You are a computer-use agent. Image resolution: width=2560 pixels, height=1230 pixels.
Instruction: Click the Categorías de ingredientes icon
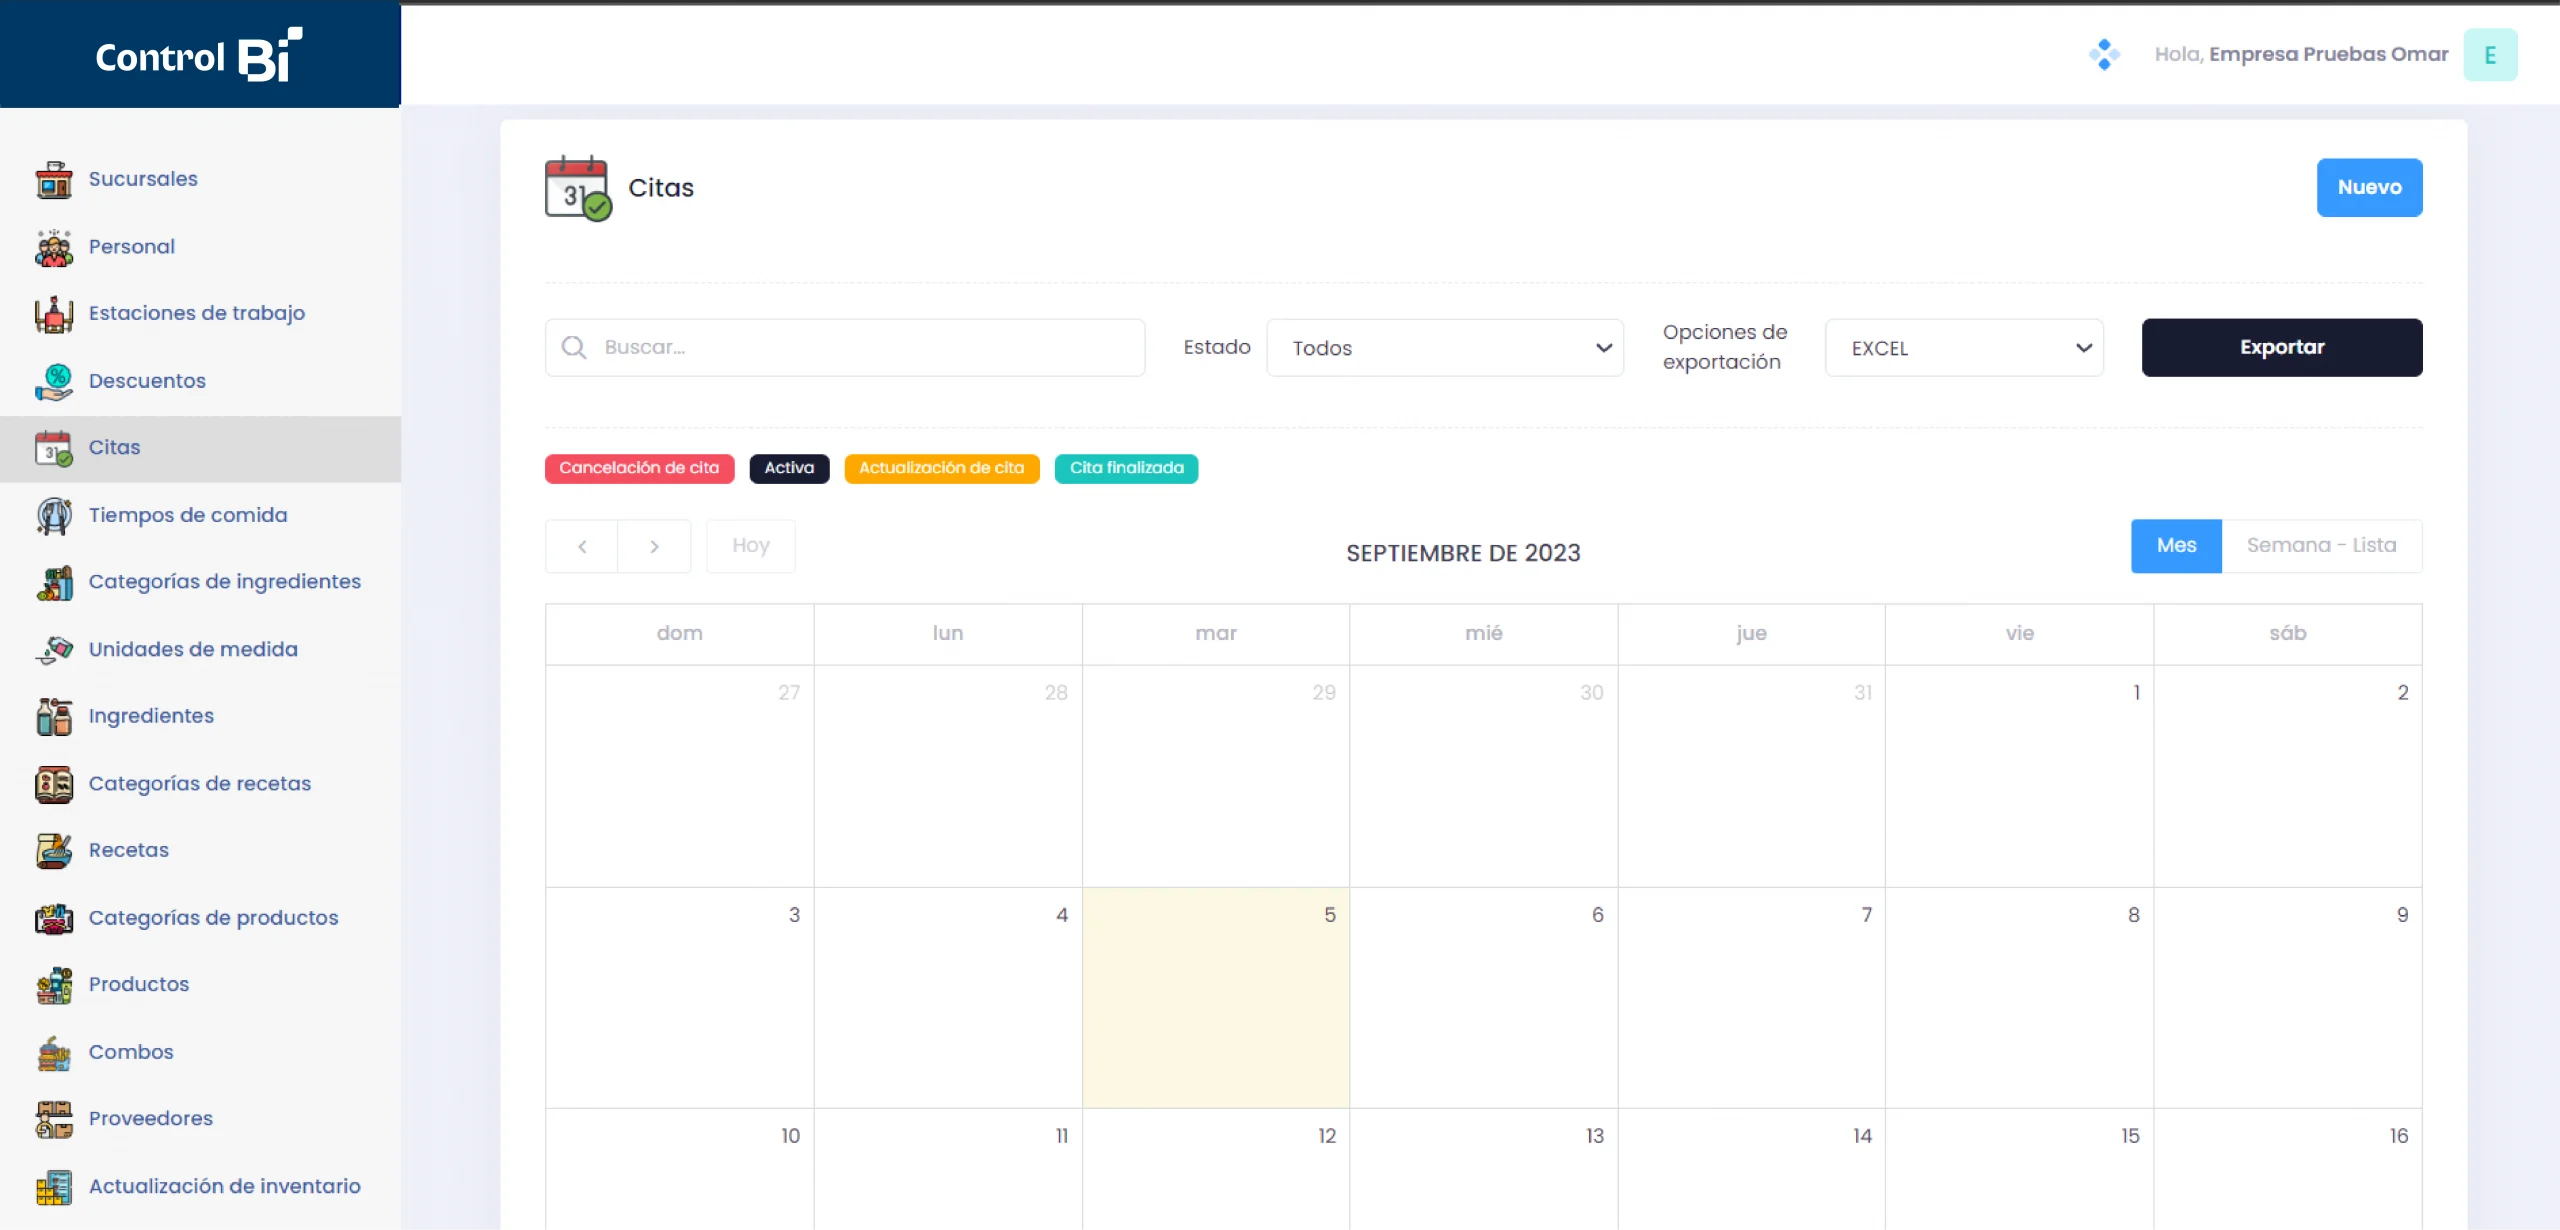coord(54,582)
